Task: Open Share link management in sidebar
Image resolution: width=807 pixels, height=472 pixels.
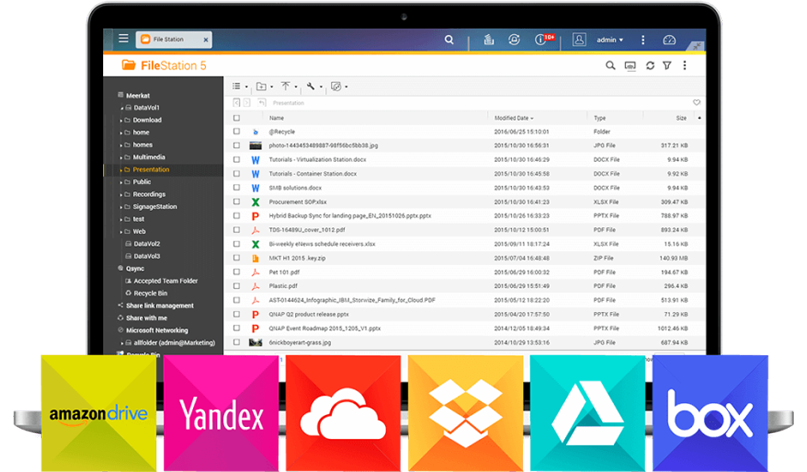Action: click(x=160, y=305)
